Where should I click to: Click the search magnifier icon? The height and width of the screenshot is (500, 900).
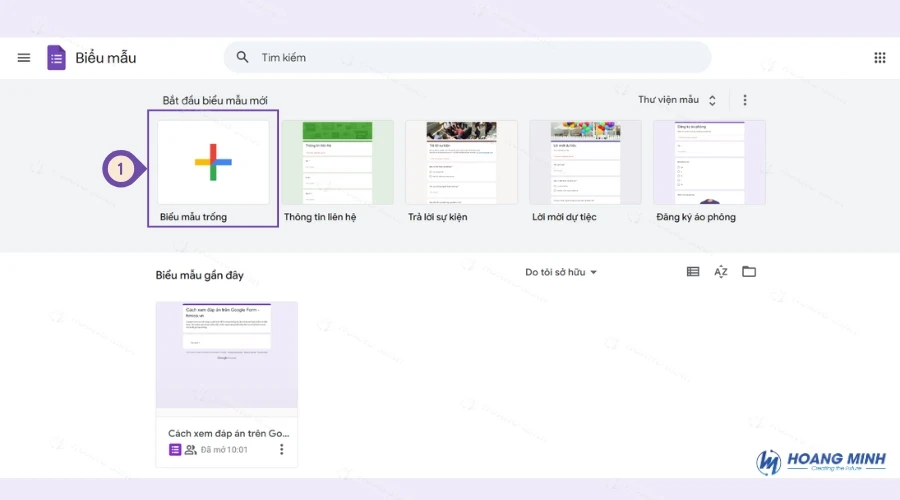click(x=242, y=57)
